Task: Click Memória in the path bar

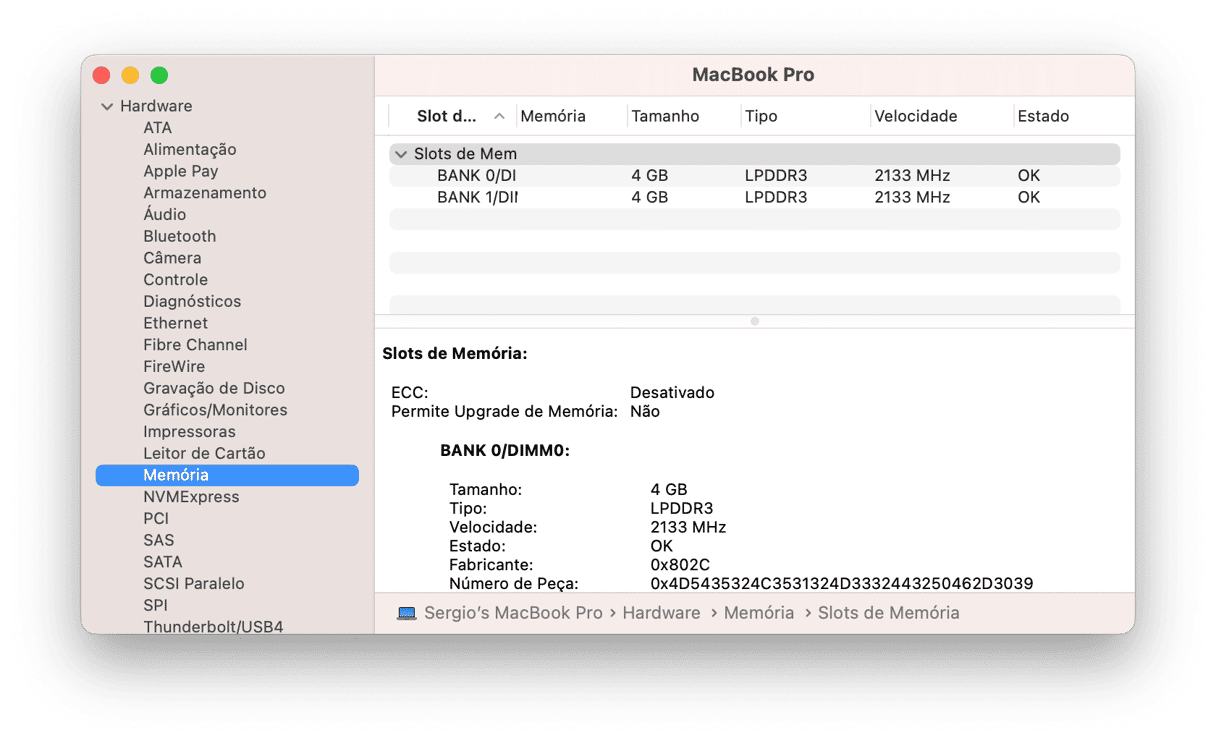Action: click(759, 613)
